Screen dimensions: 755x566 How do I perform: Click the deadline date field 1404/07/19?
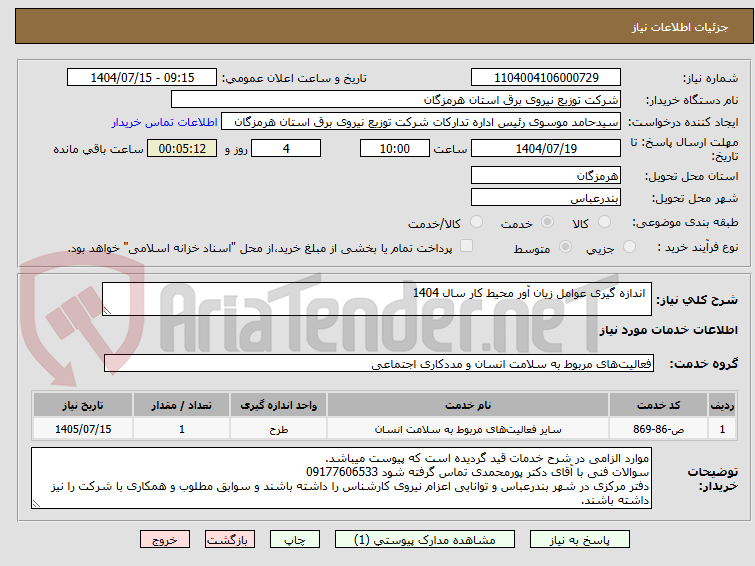point(546,148)
